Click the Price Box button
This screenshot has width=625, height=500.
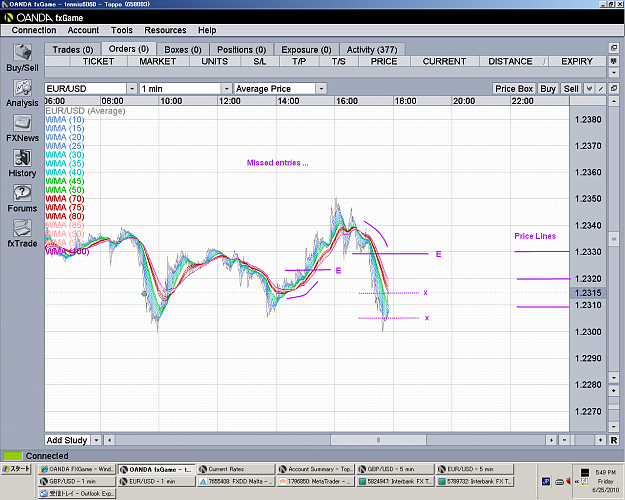514,89
